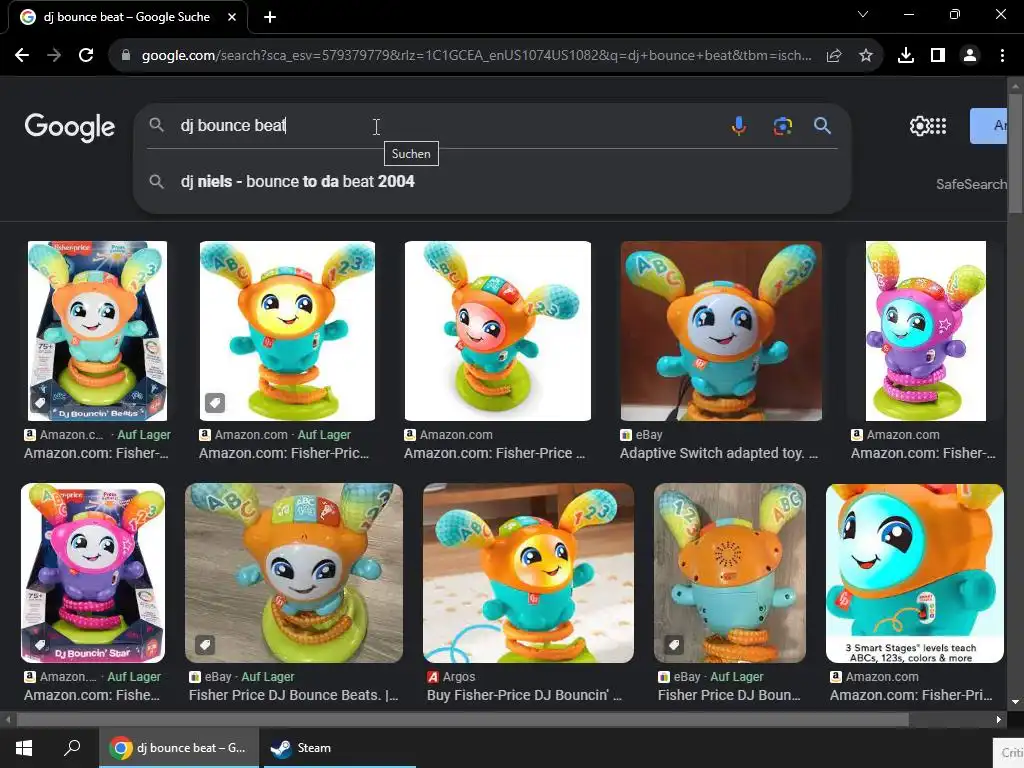The image size is (1024, 768).
Task: Click 'Adaptive Switch adapted toy' link
Action: point(718,453)
